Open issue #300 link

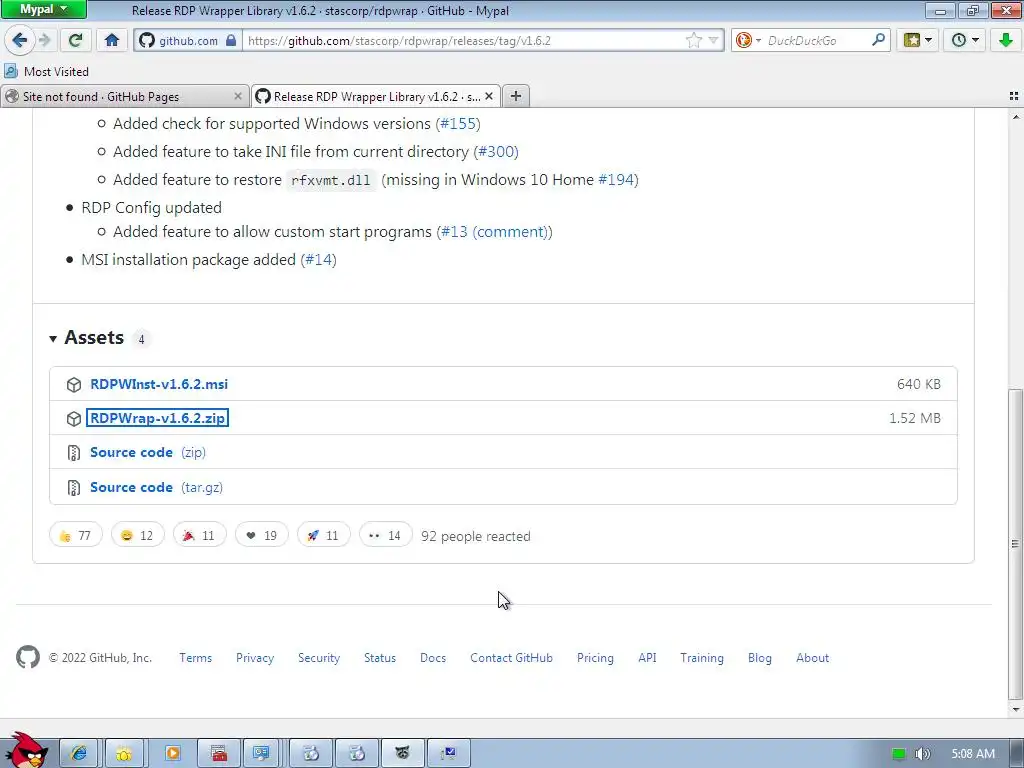(496, 152)
